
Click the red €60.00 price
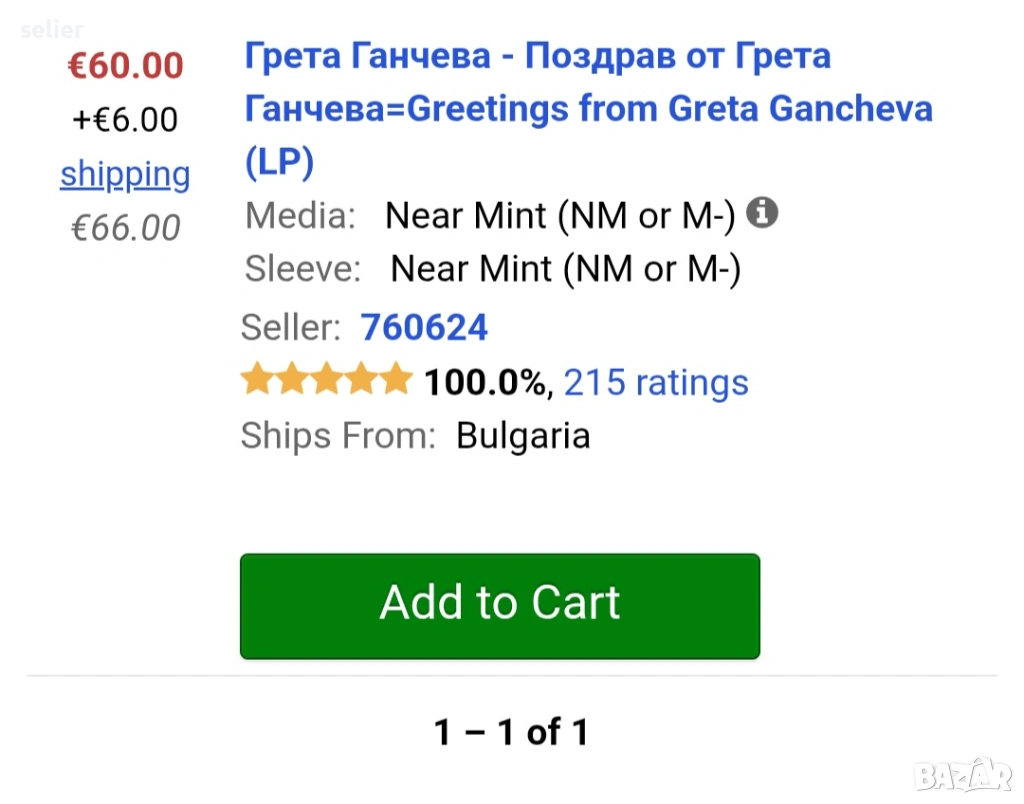click(x=125, y=66)
